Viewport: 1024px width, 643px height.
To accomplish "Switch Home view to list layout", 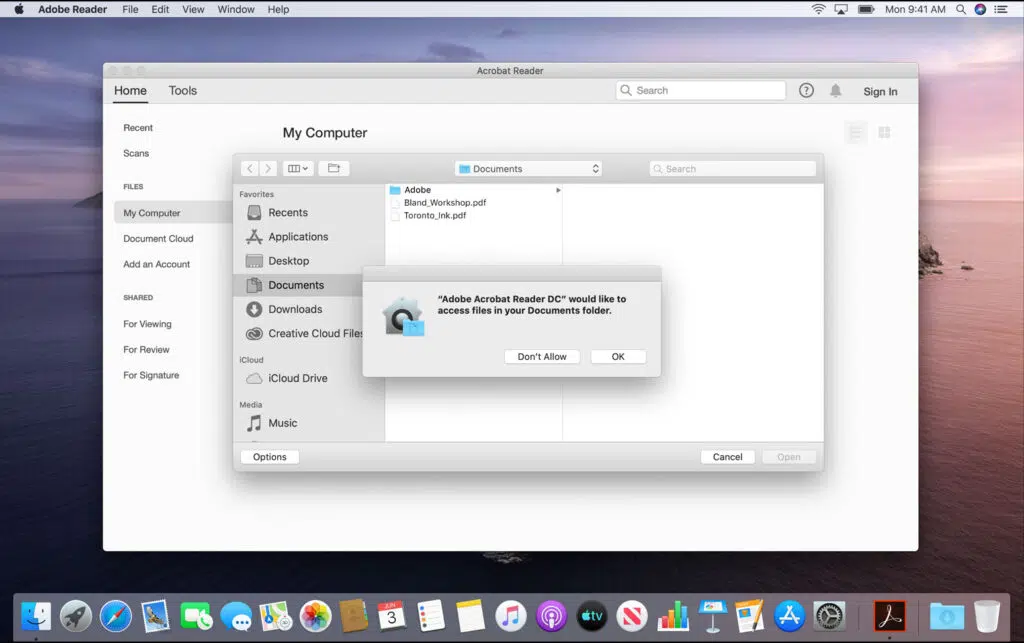I will click(x=856, y=131).
